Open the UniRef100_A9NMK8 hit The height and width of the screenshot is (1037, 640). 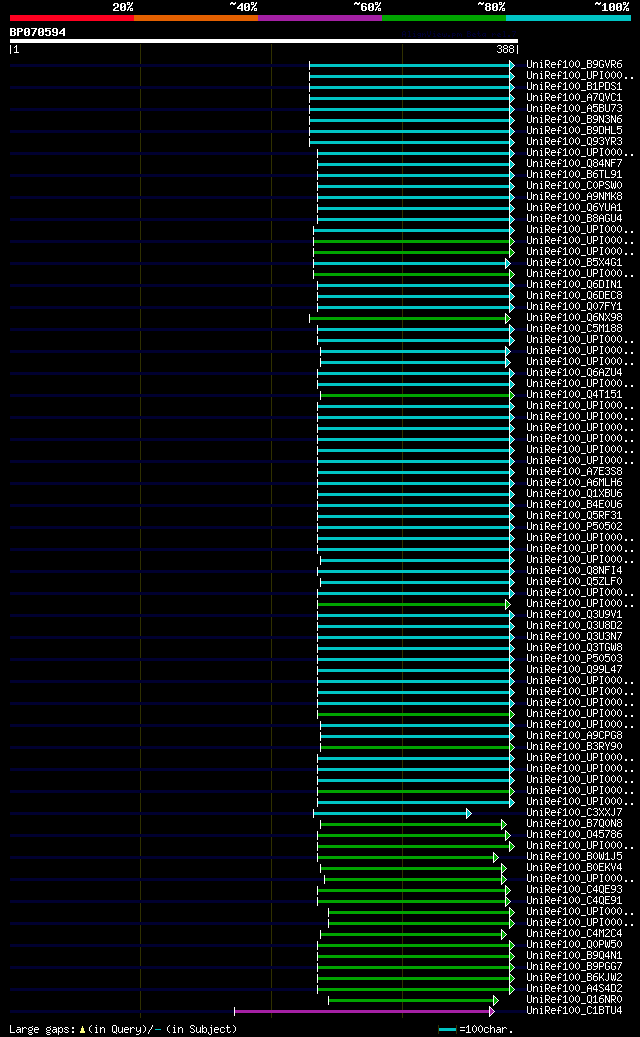574,196
